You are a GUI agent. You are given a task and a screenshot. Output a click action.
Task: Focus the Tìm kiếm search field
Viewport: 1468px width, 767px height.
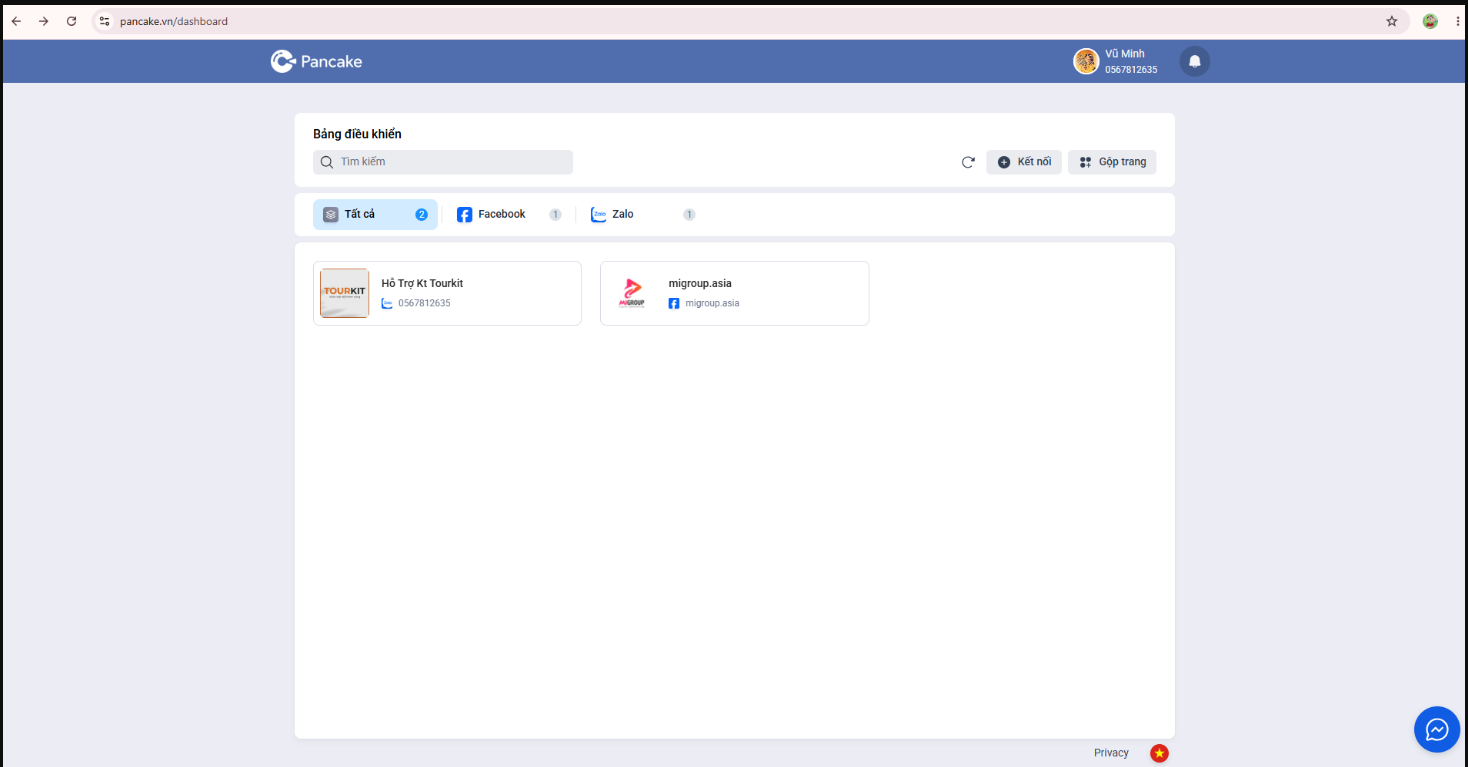pos(443,162)
